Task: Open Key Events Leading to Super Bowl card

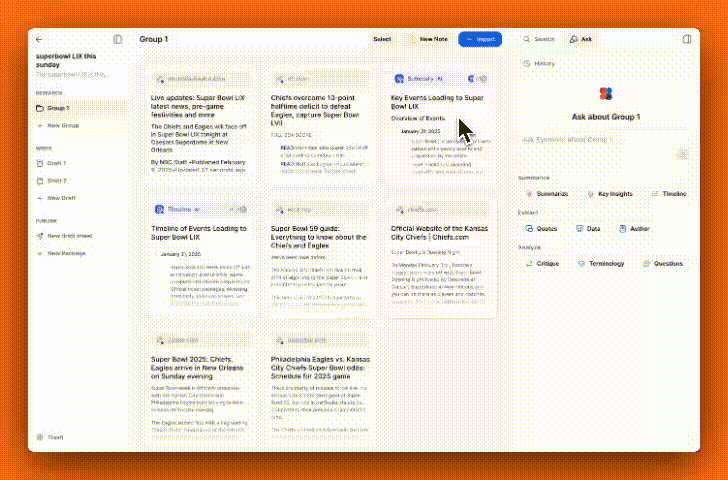Action: (440, 126)
